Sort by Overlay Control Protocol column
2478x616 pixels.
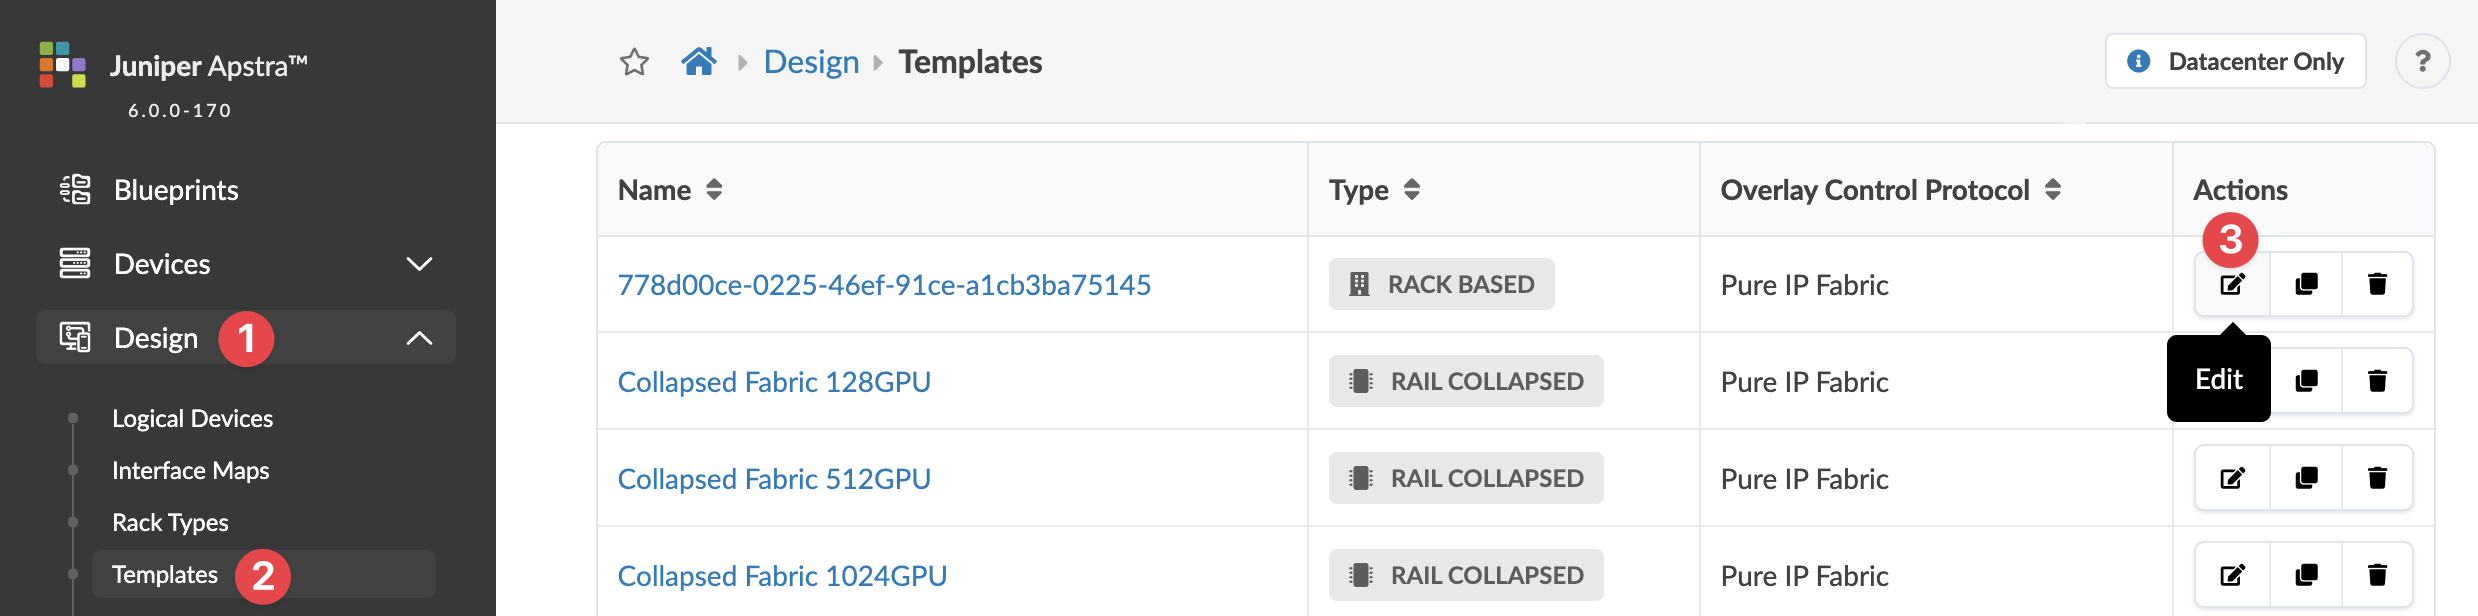tap(2052, 190)
